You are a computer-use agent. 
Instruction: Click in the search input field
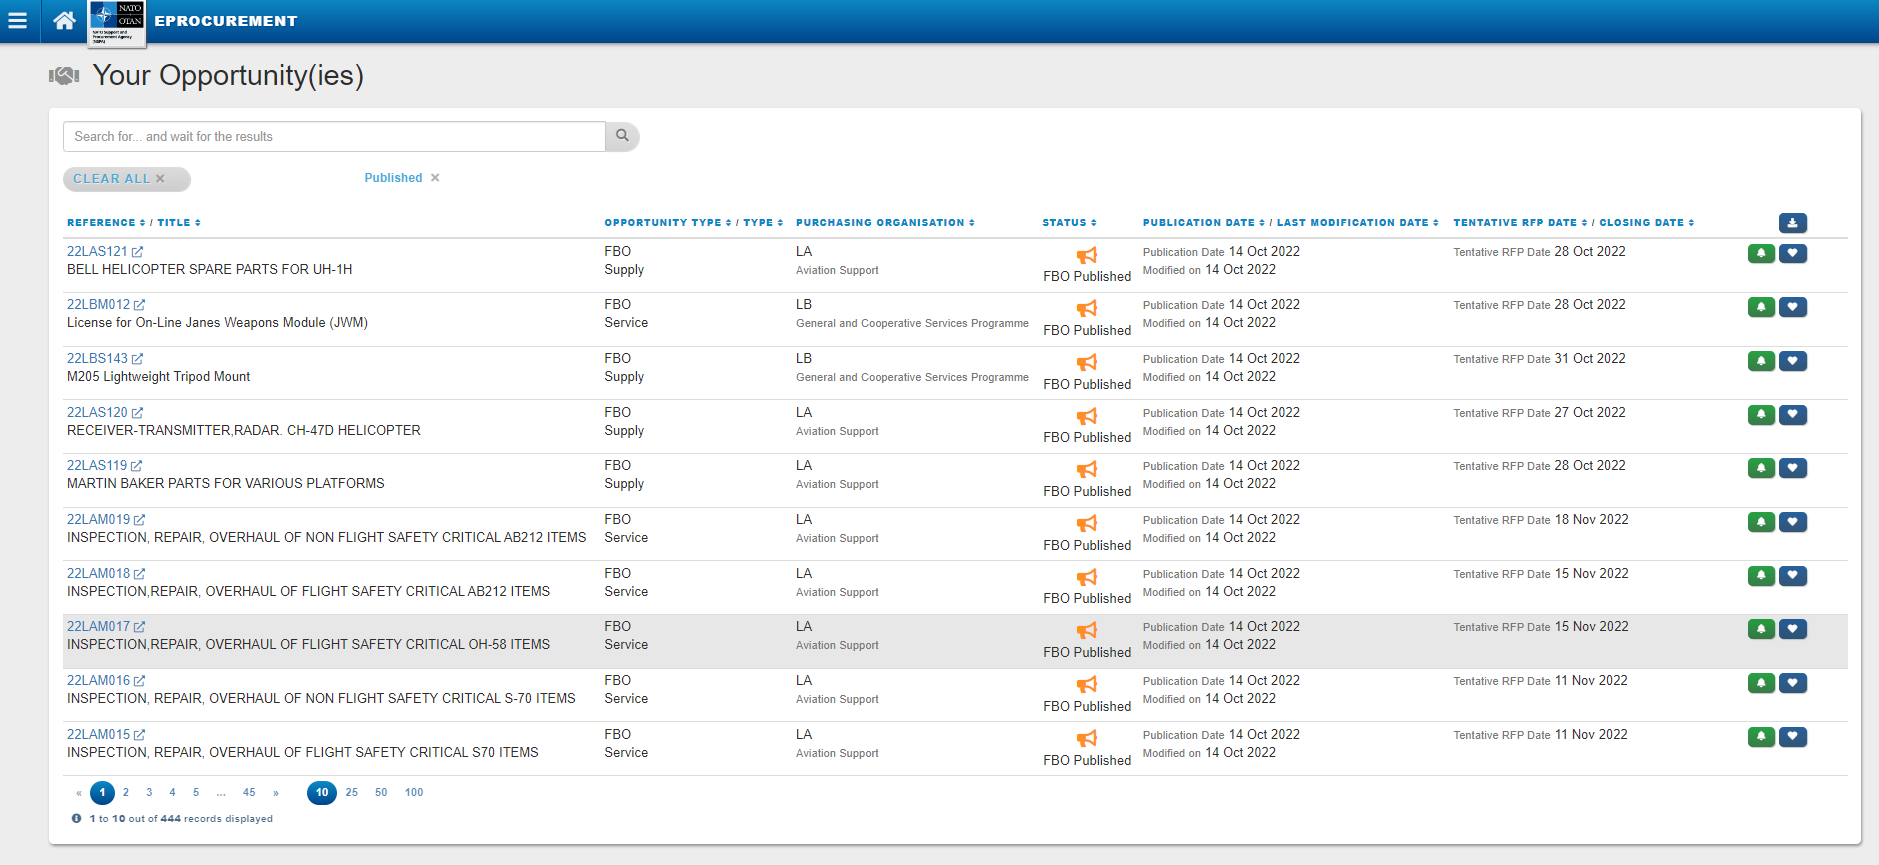click(334, 137)
